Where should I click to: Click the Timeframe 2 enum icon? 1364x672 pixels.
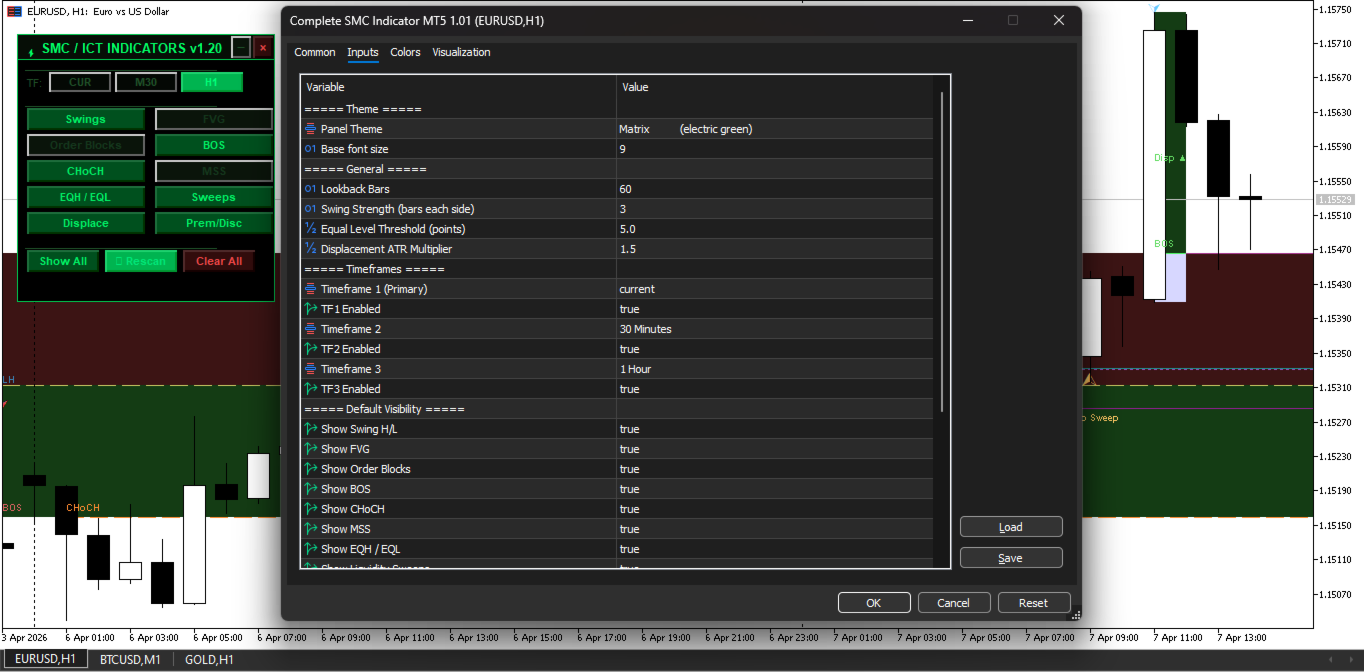[x=310, y=329]
